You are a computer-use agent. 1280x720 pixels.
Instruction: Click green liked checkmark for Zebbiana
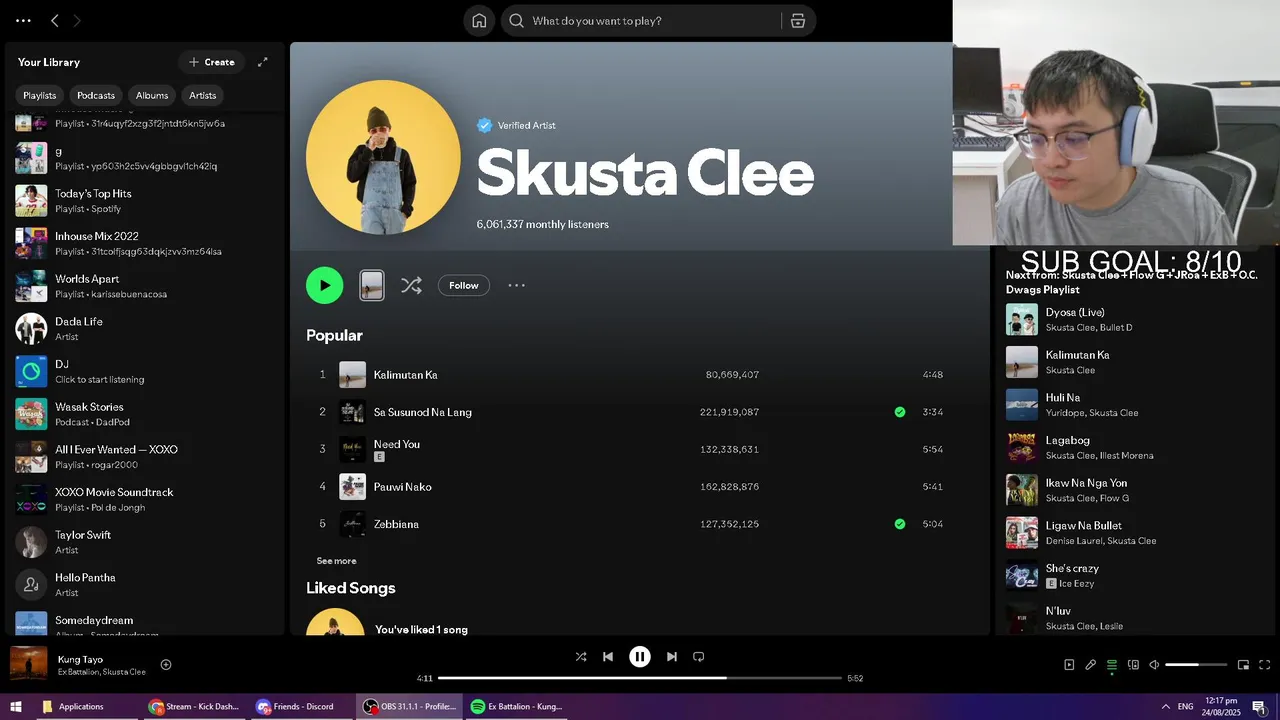pyautogui.click(x=900, y=524)
